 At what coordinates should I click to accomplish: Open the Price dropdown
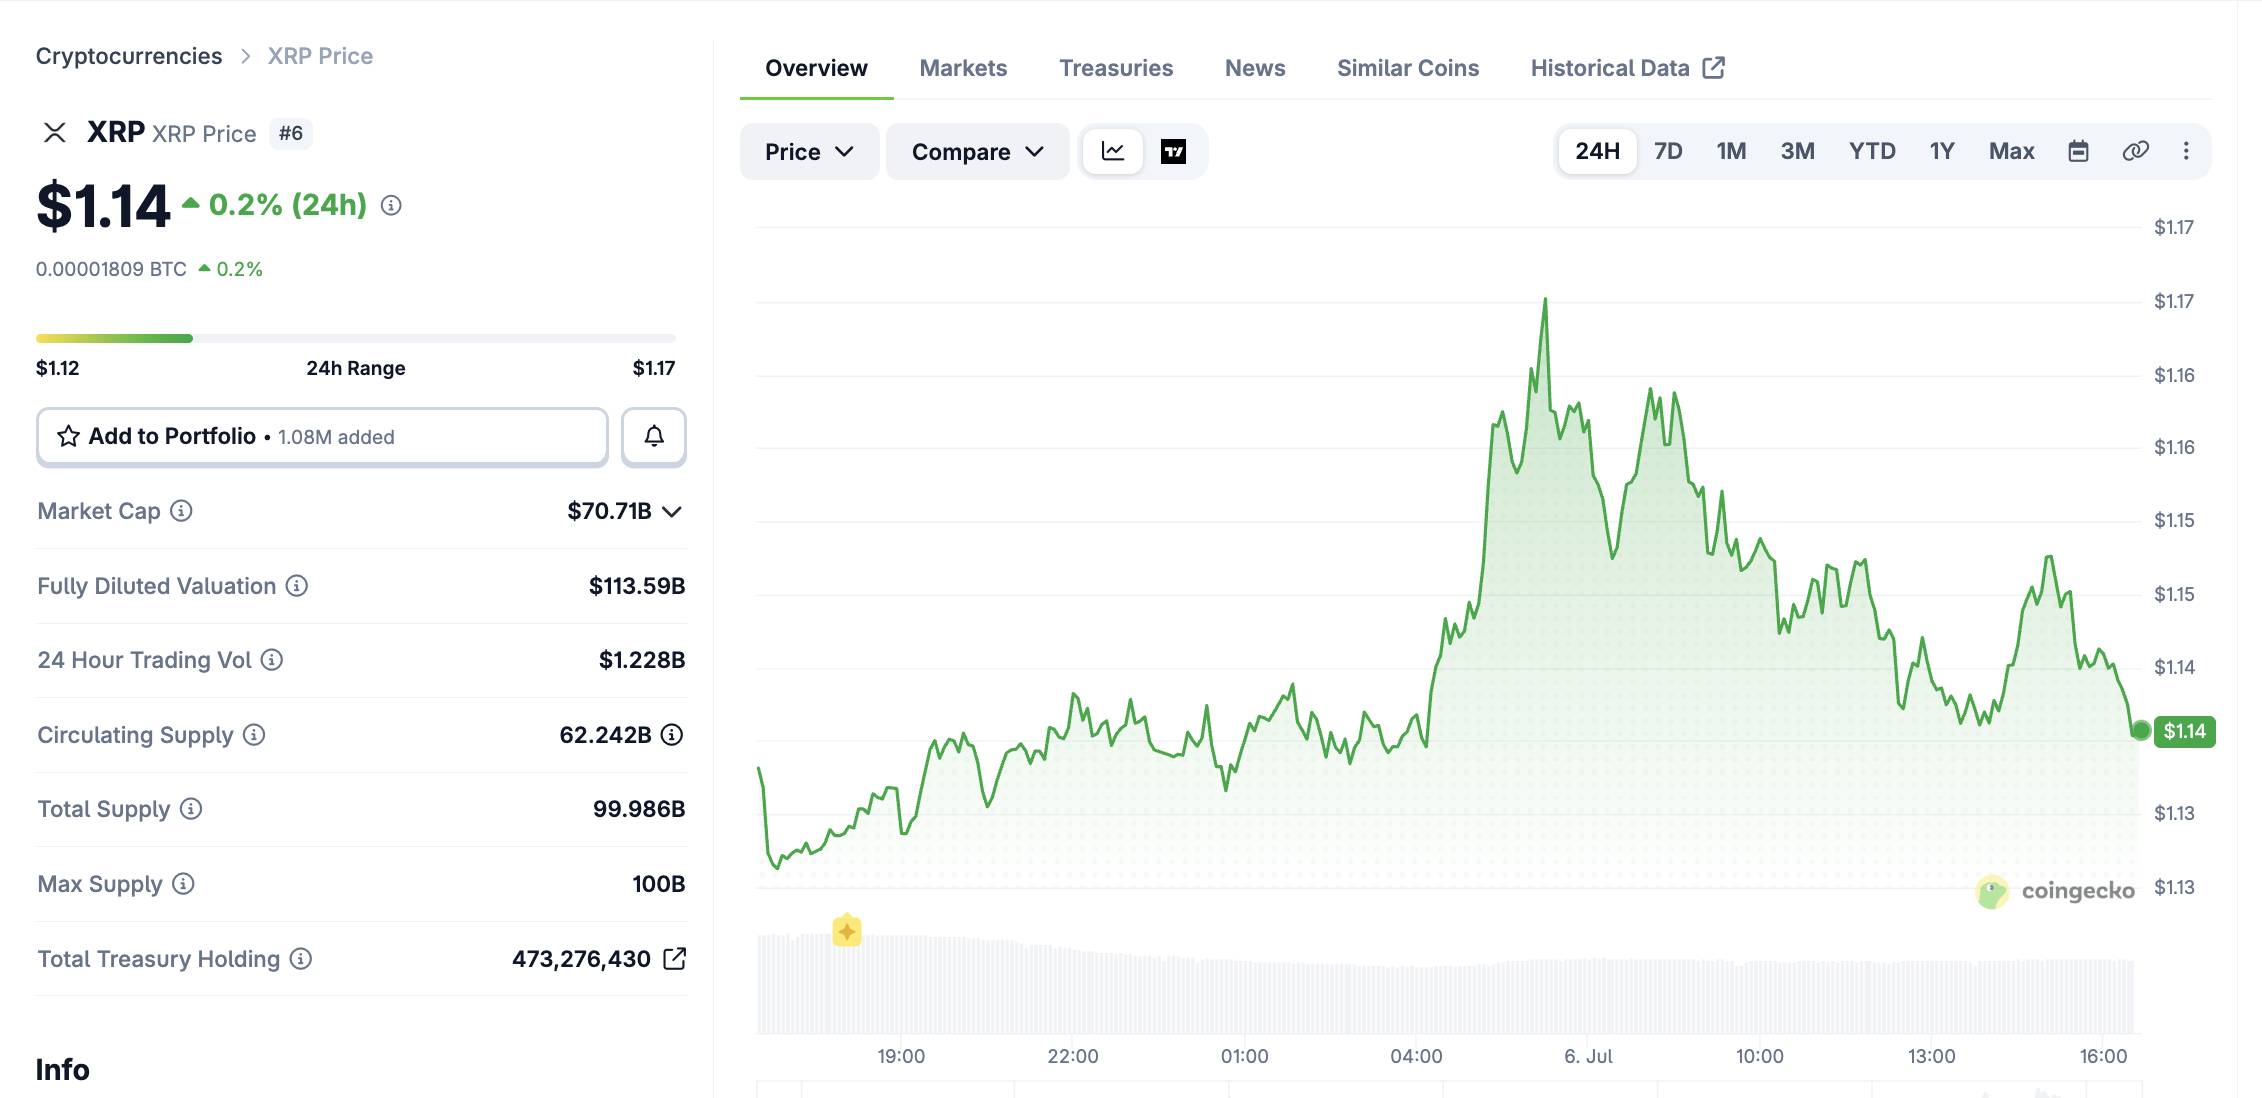[809, 152]
